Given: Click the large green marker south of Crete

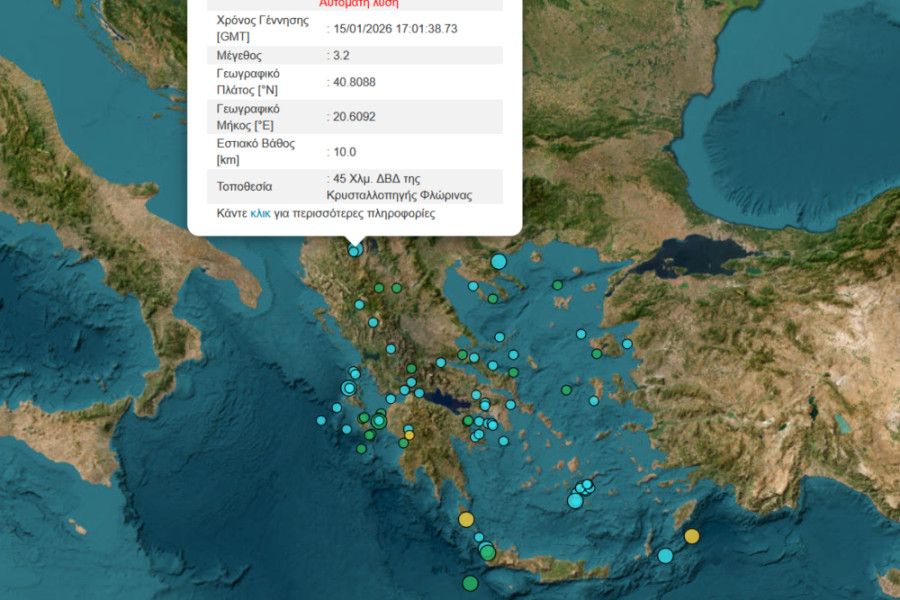Looking at the screenshot, I should pos(471,582).
